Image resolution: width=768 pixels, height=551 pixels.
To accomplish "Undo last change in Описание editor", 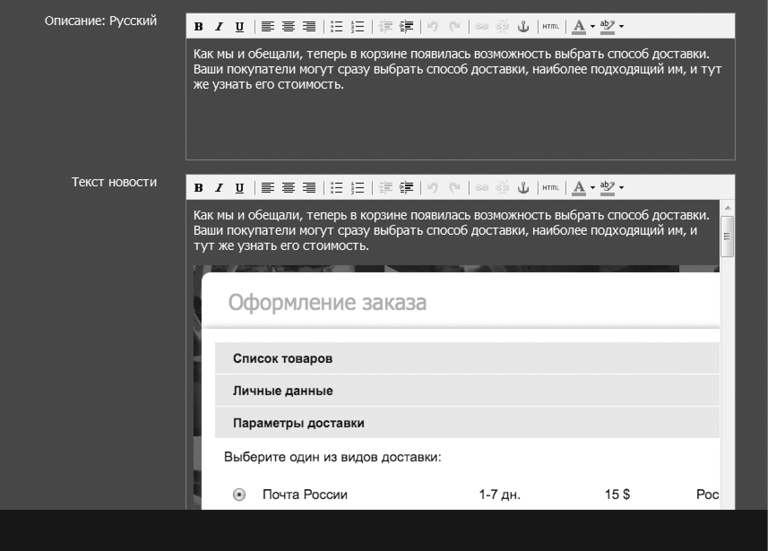I will (x=432, y=26).
